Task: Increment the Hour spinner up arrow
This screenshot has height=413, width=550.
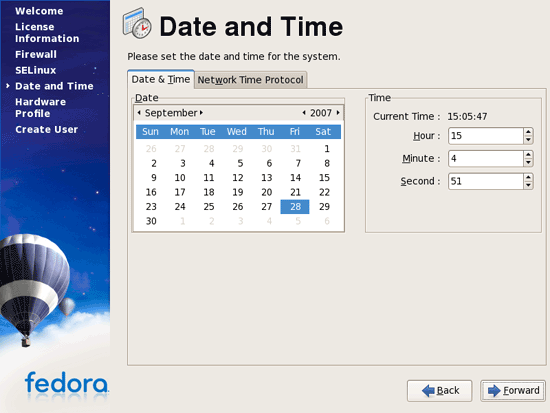Action: (x=528, y=132)
